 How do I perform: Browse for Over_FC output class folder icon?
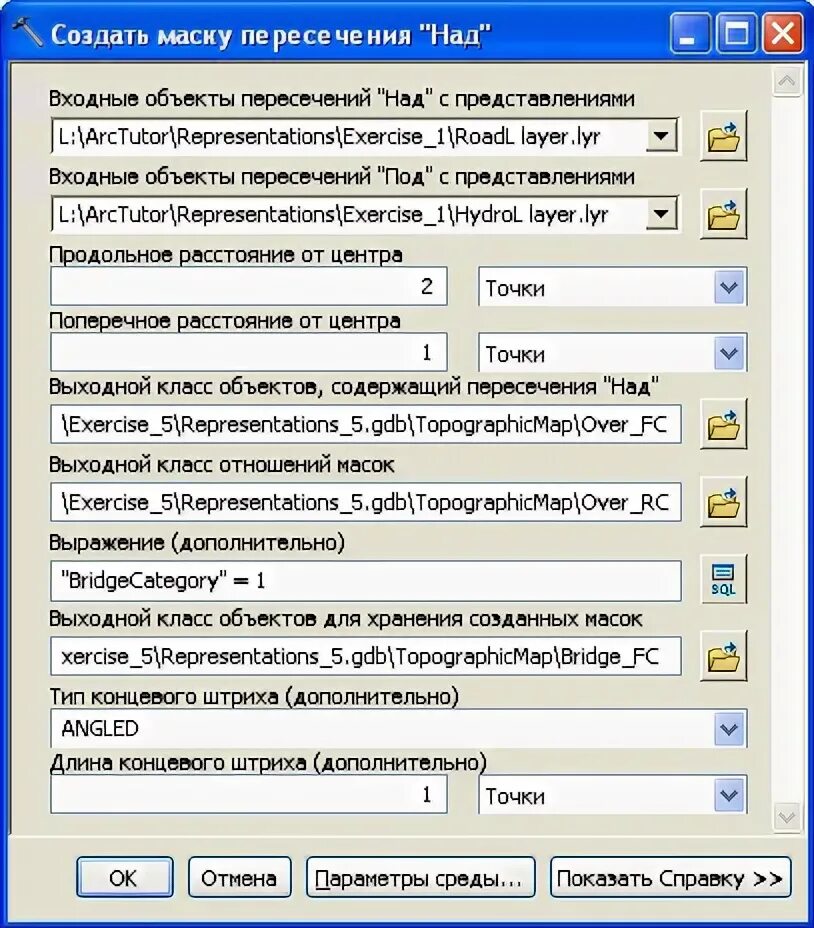click(723, 424)
